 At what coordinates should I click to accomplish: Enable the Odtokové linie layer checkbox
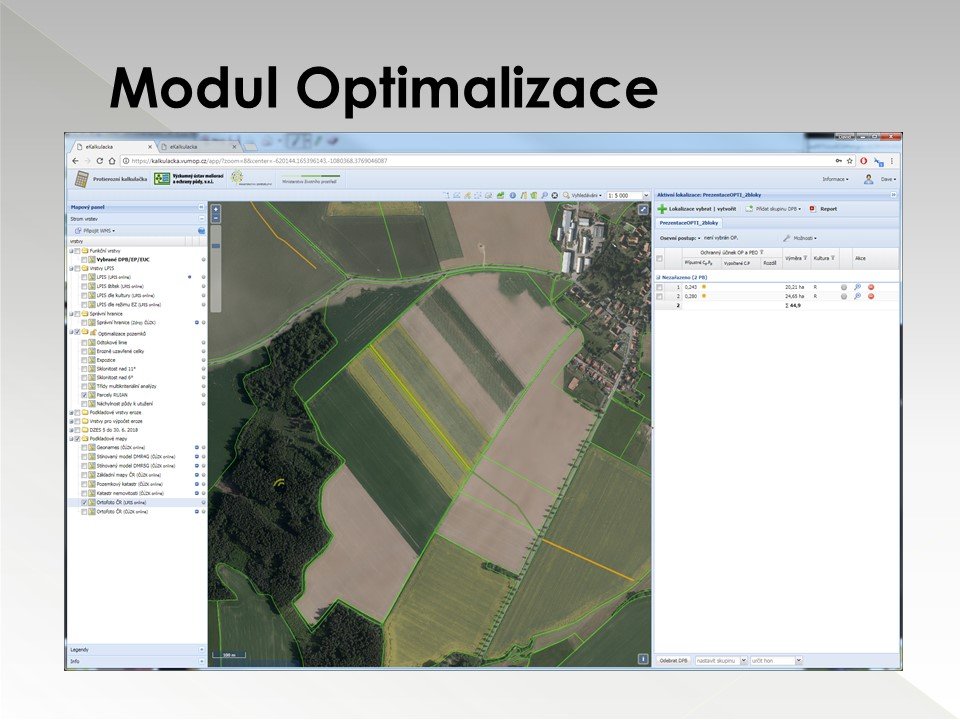(x=85, y=342)
